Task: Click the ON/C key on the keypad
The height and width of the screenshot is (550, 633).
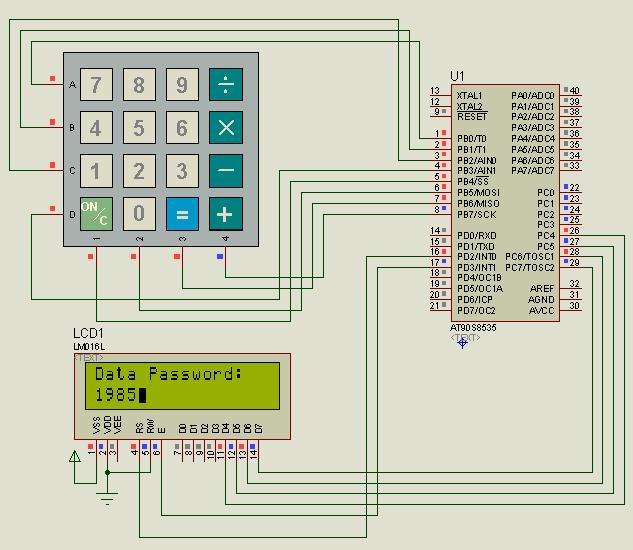Action: click(96, 214)
